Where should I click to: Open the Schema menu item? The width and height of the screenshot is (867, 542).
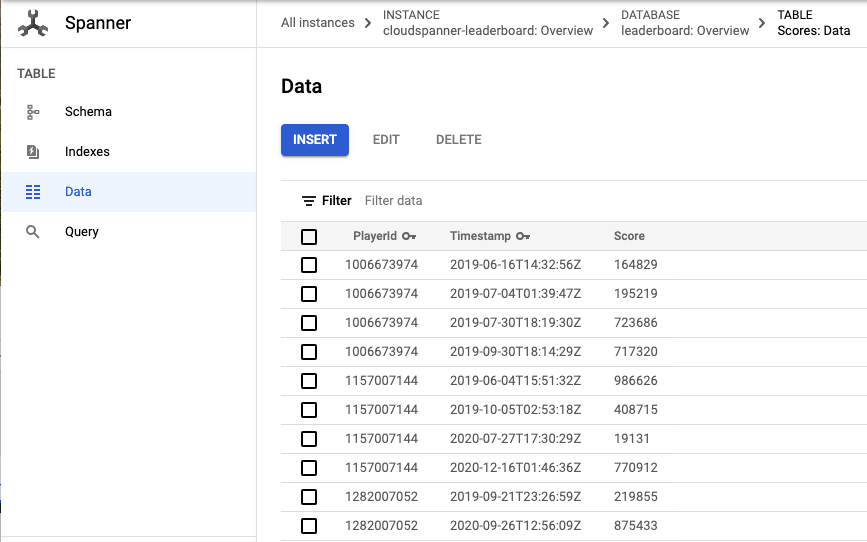coord(88,112)
